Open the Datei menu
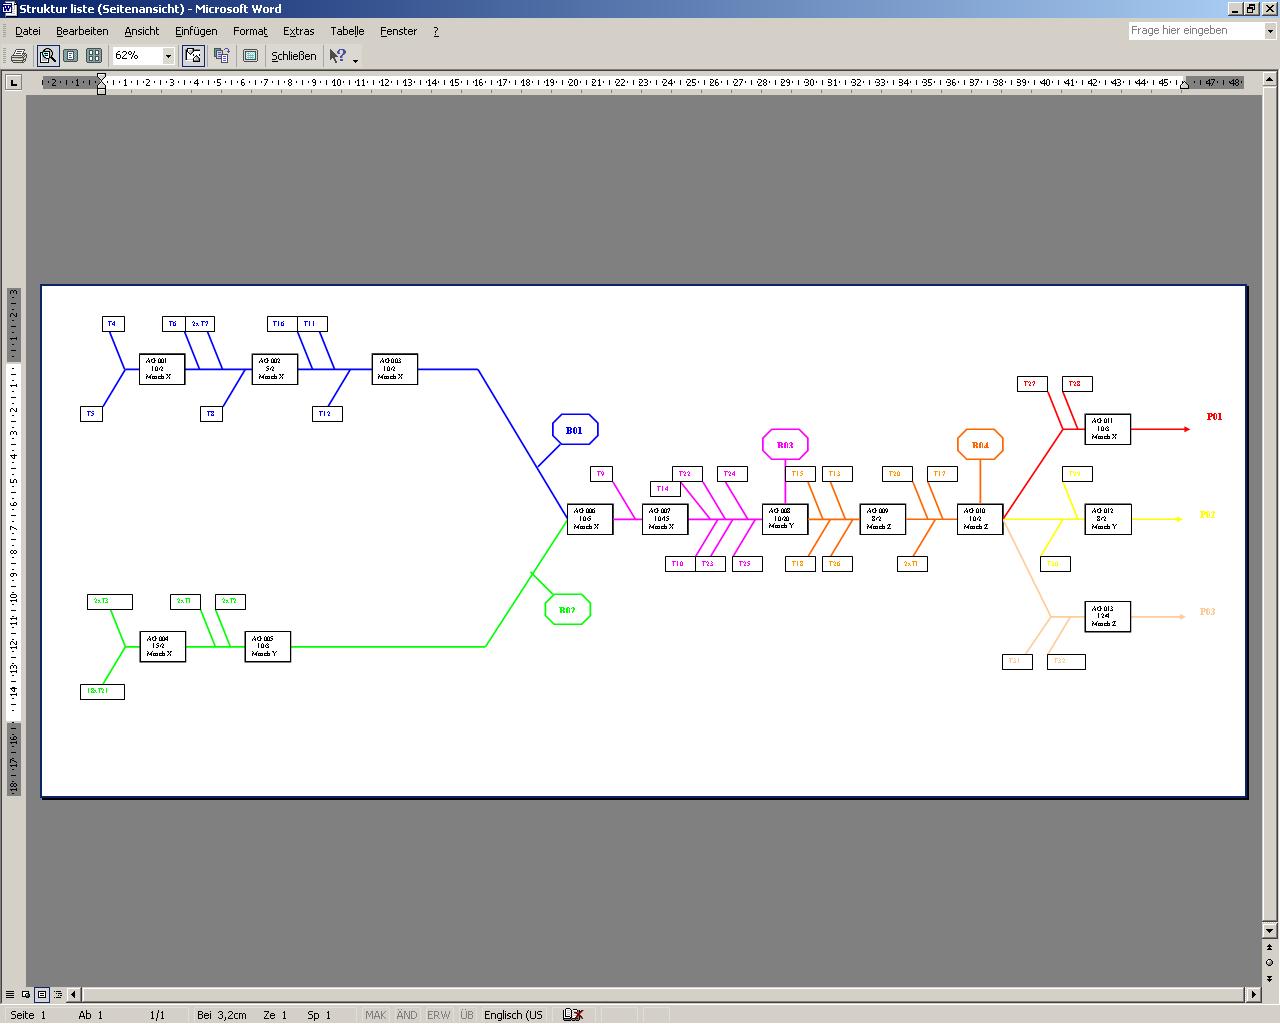This screenshot has height=1024, width=1280. [x=28, y=31]
